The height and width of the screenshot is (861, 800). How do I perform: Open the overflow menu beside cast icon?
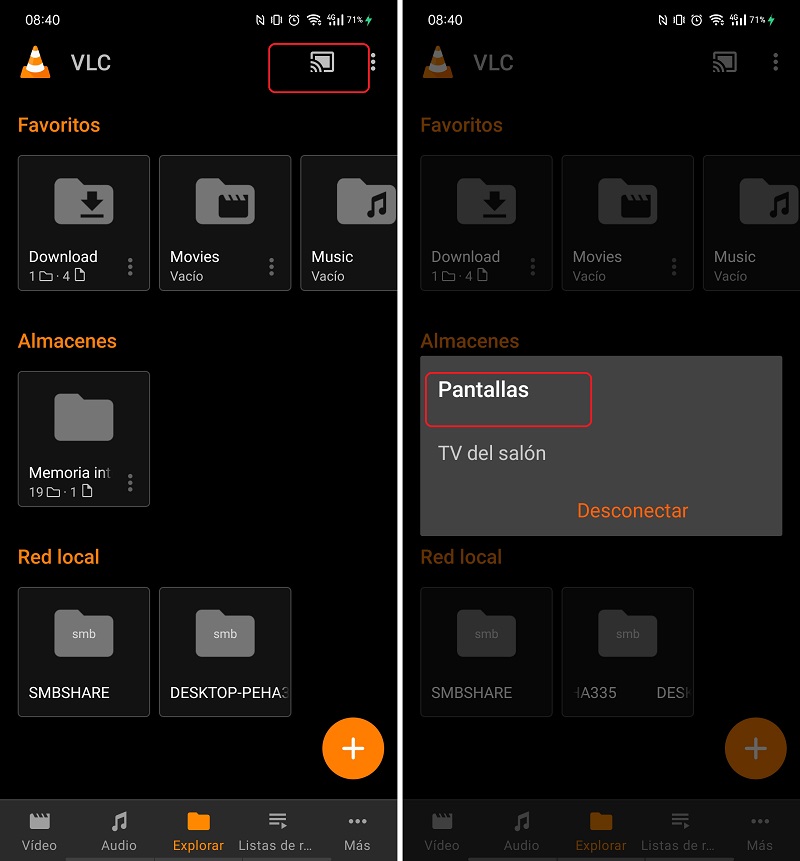[x=373, y=62]
